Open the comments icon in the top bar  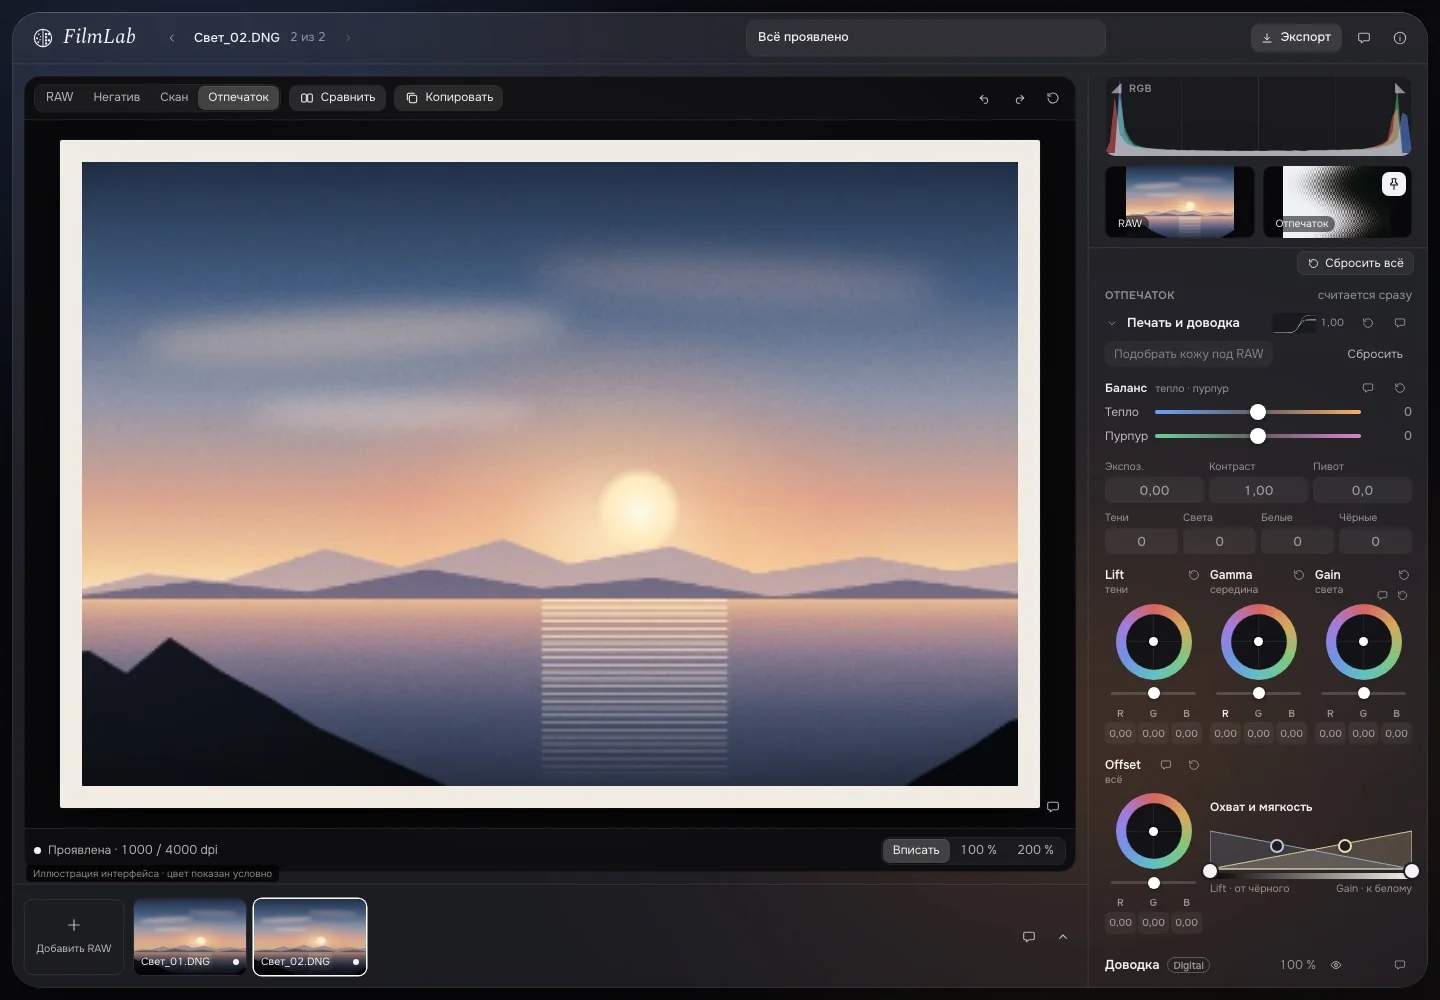1364,37
